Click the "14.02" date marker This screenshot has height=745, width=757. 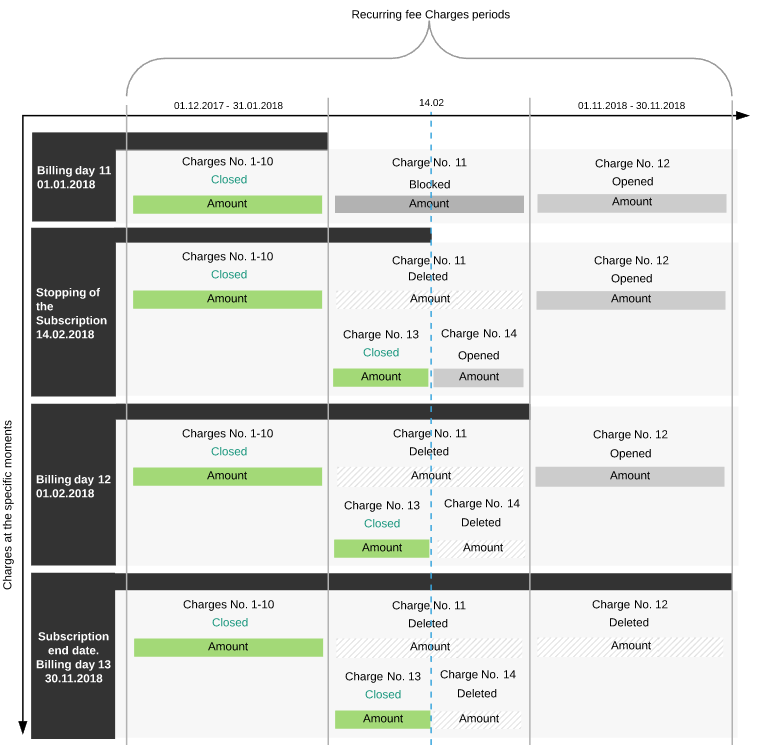[431, 103]
